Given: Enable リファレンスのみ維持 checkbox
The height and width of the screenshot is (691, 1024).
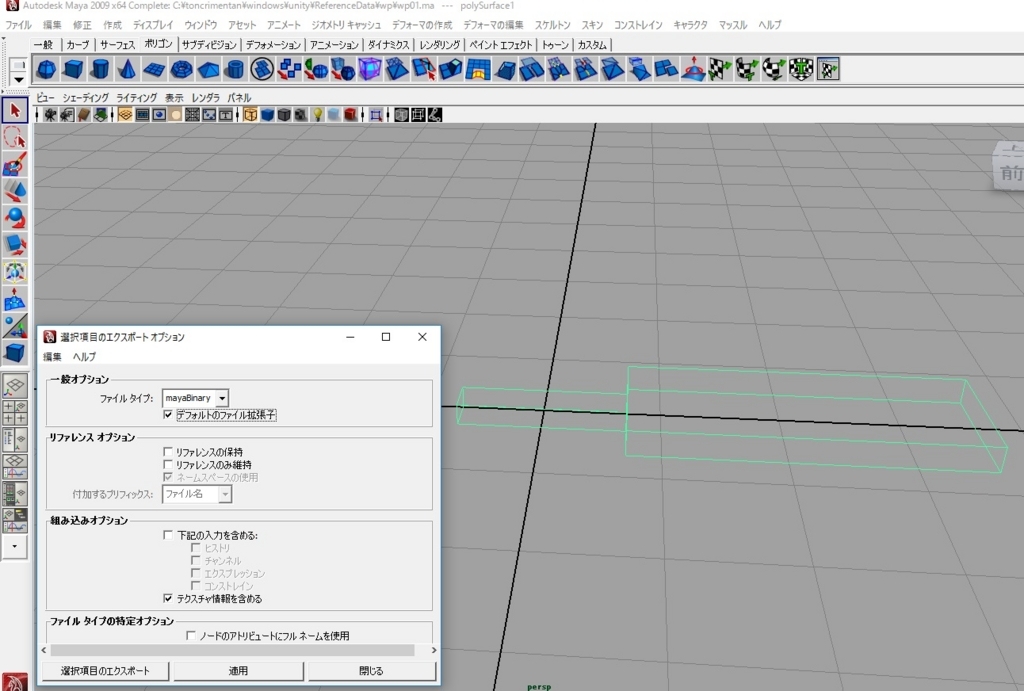Looking at the screenshot, I should 168,464.
